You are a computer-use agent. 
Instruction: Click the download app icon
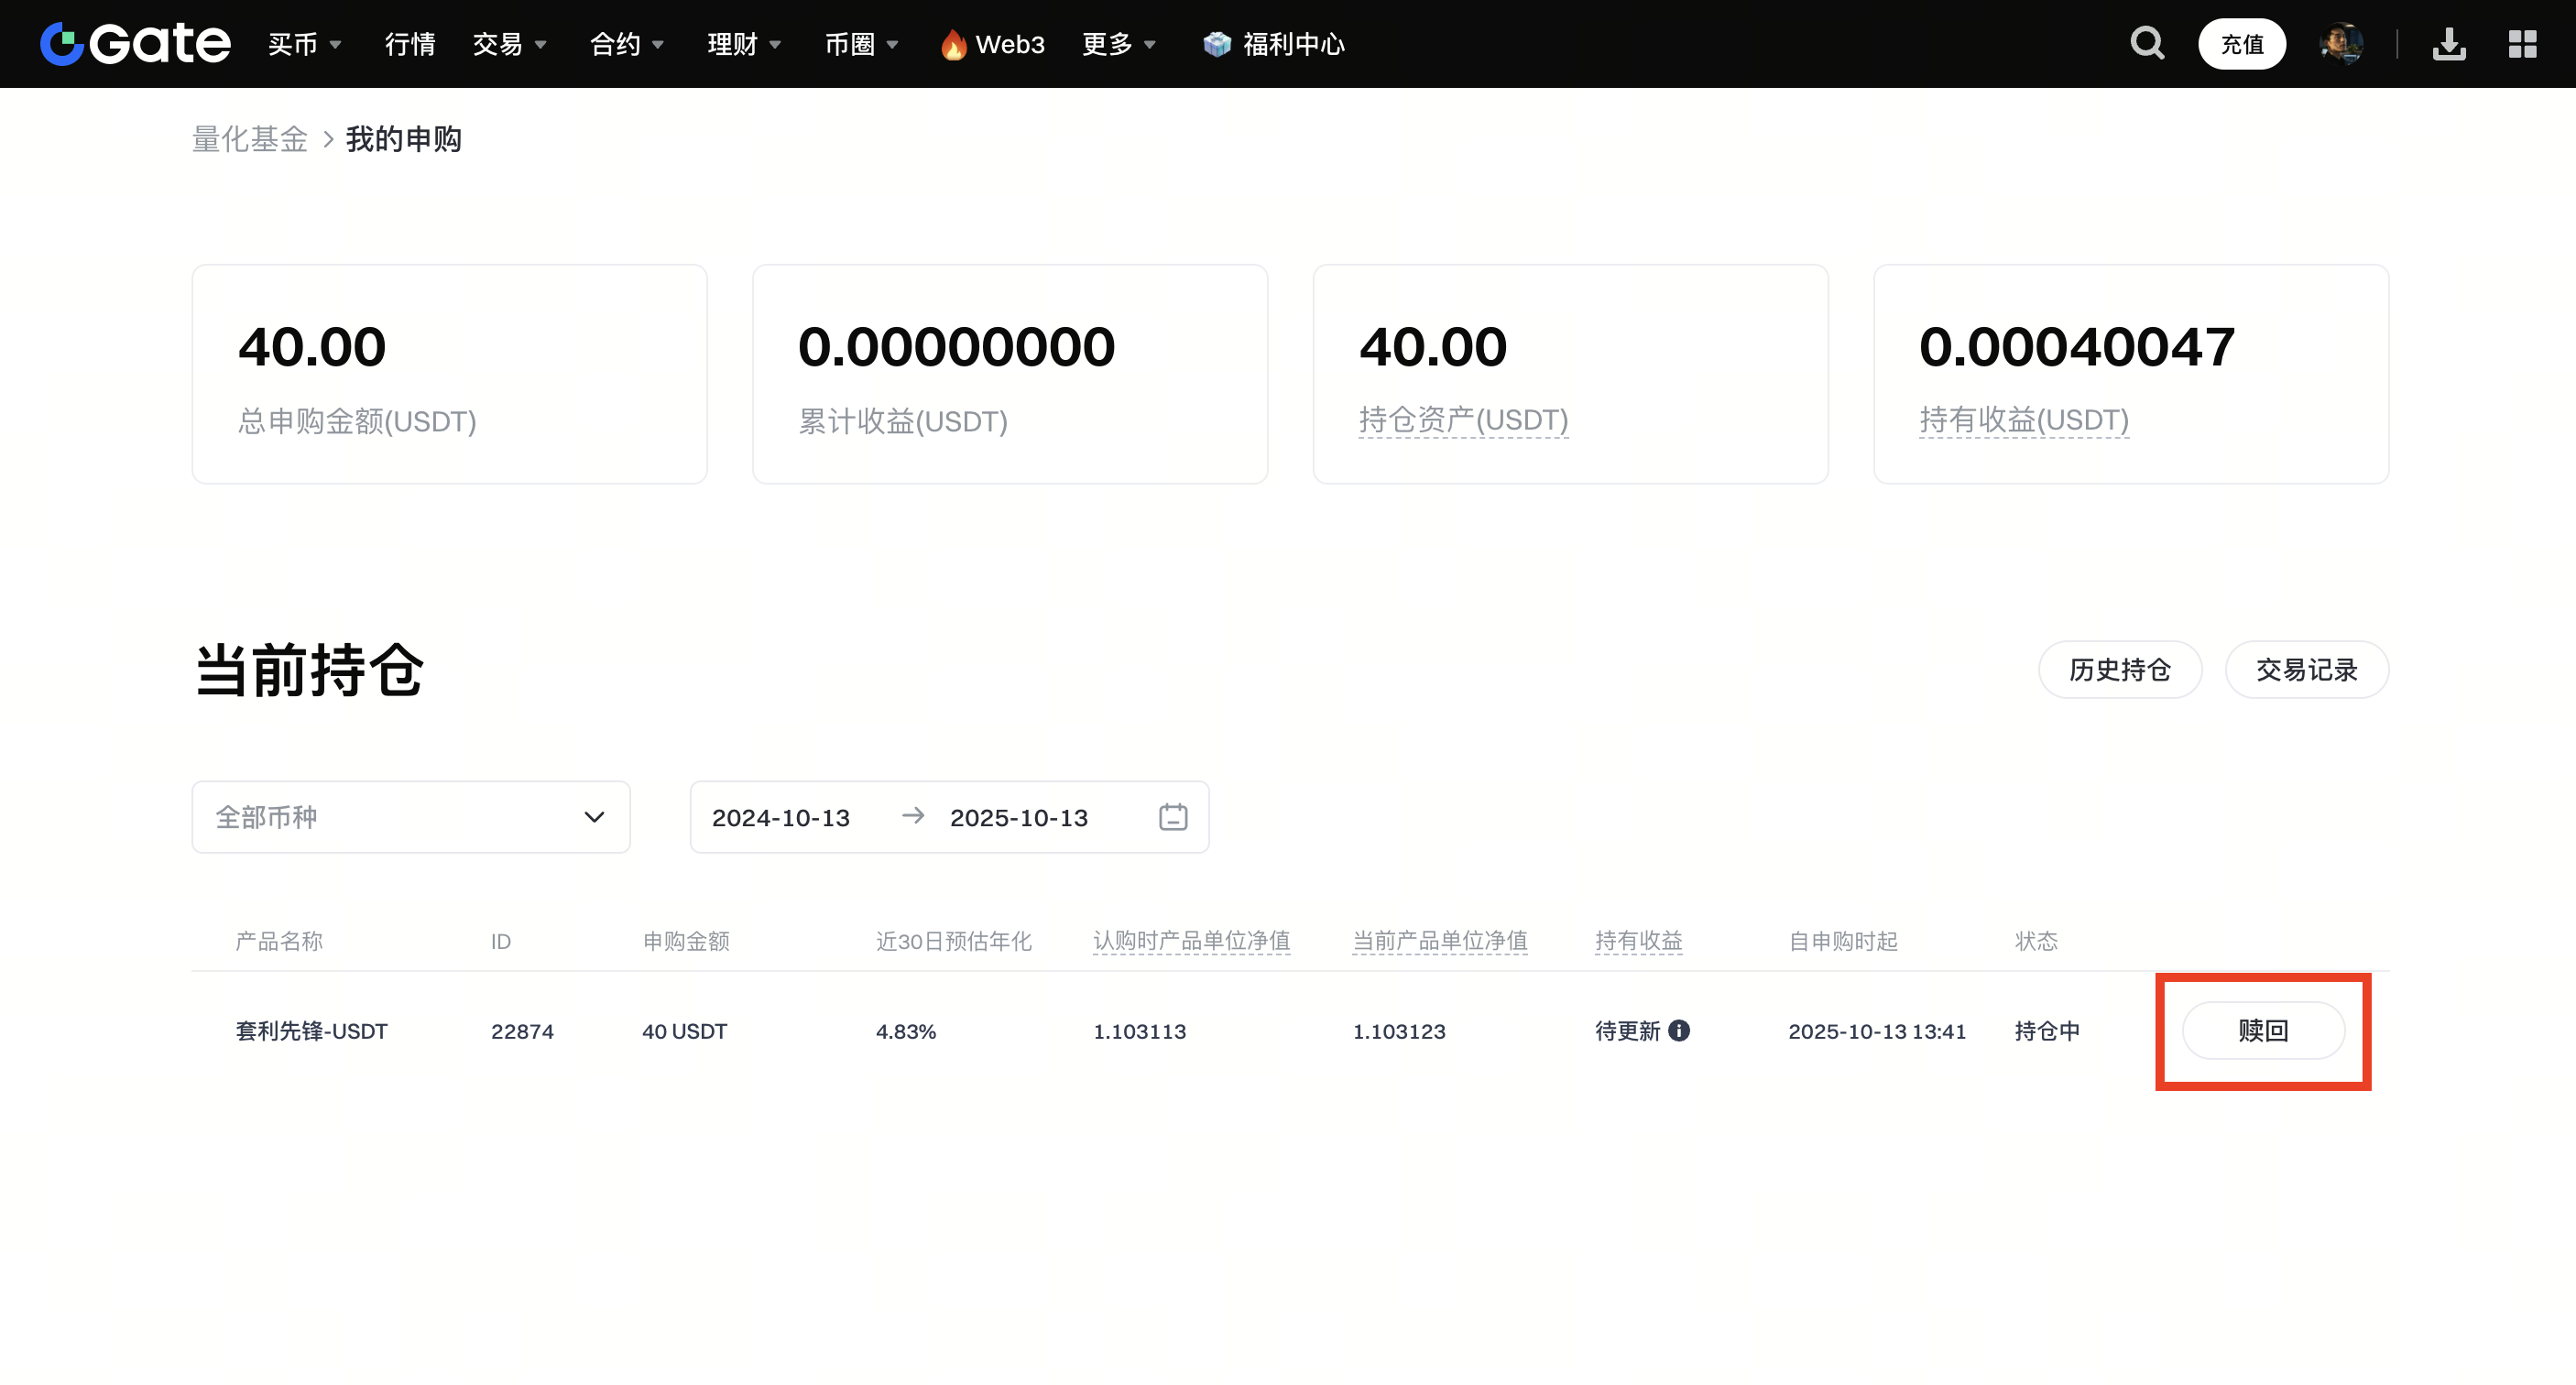2449,43
